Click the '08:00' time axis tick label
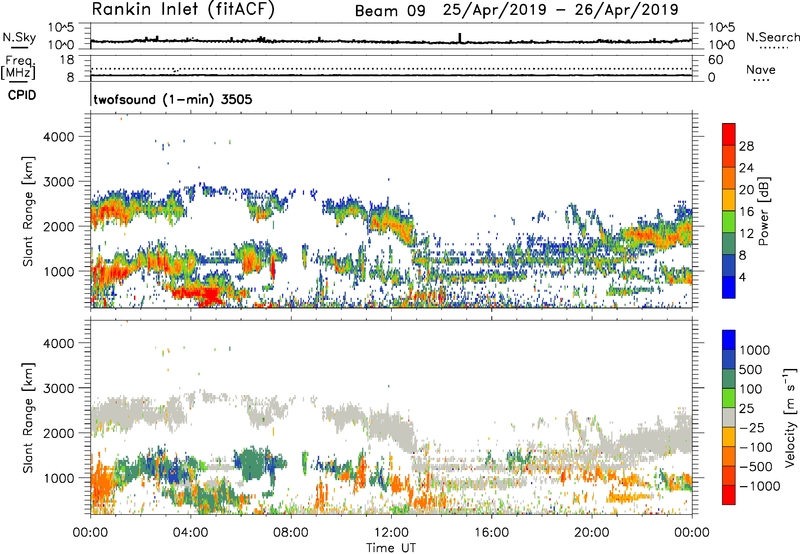The height and width of the screenshot is (554, 800). 291,533
